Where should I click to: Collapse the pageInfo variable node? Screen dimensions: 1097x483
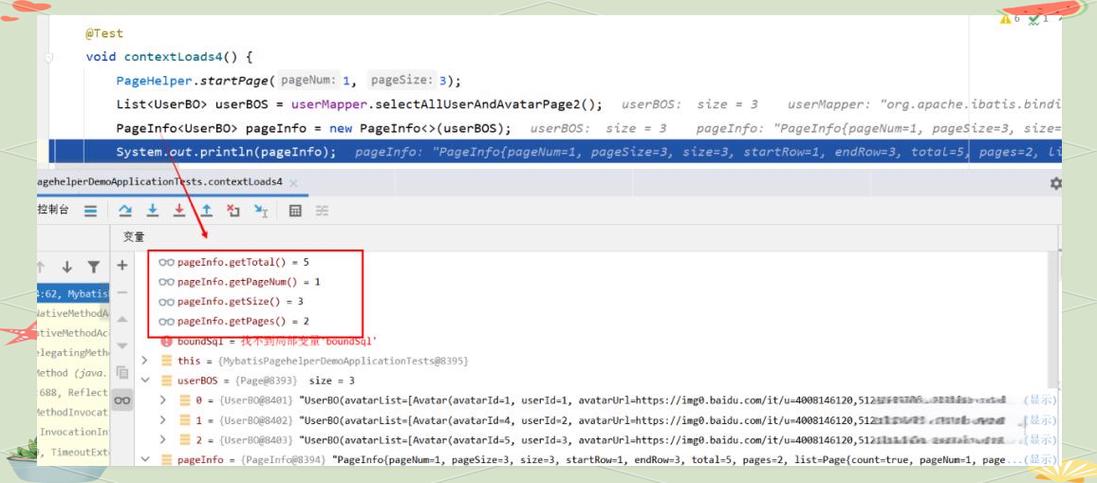click(x=145, y=460)
